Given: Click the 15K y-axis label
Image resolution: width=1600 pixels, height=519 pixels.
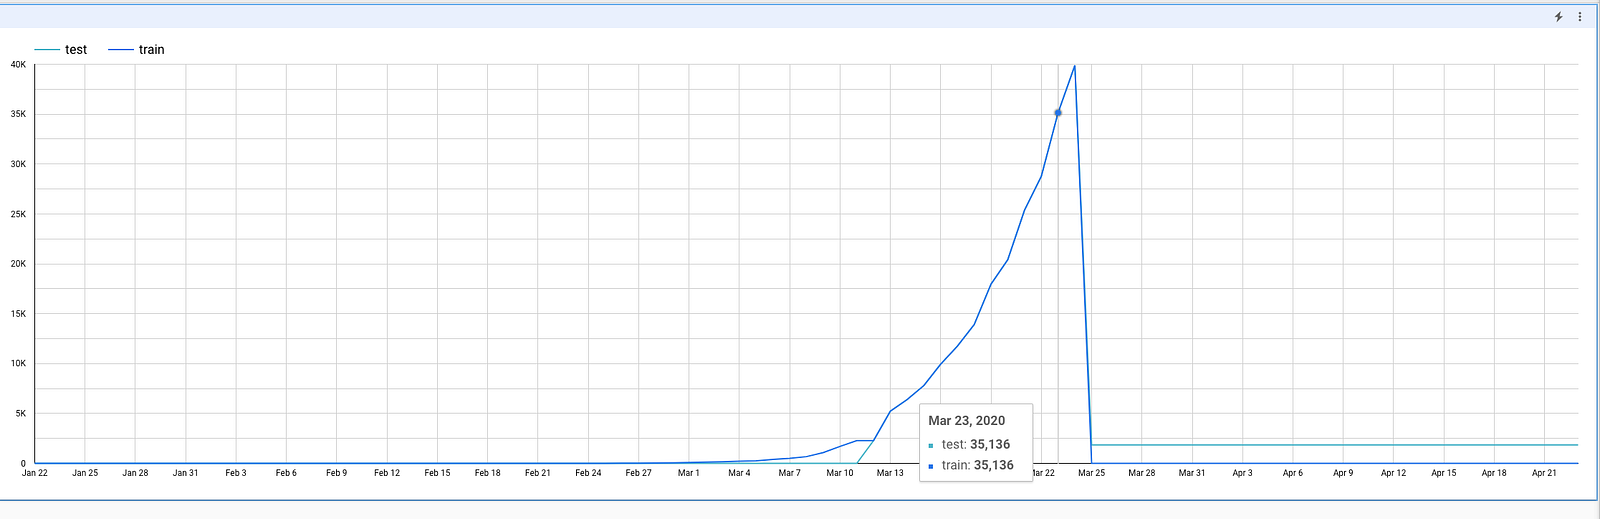Looking at the screenshot, I should 18,314.
